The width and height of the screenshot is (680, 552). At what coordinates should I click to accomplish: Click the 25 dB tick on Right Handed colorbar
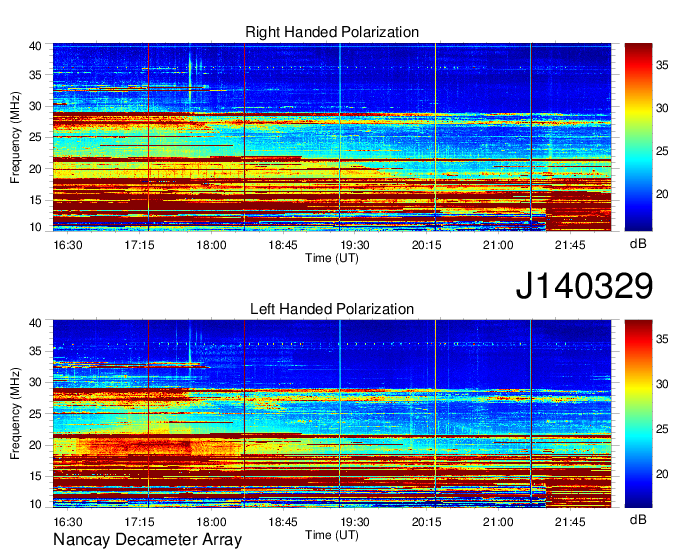[x=662, y=151]
